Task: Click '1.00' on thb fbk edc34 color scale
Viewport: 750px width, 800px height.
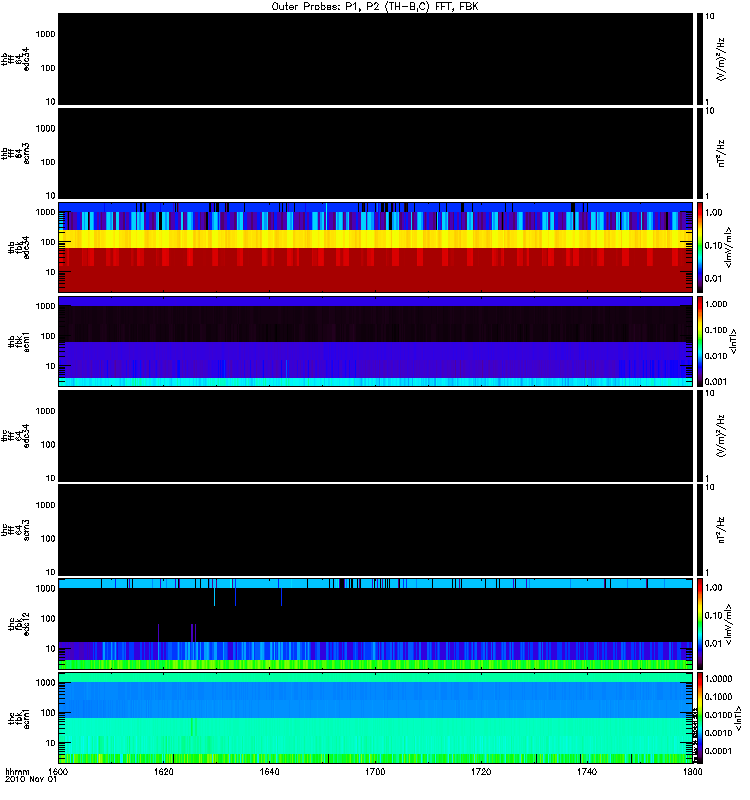Action: pos(714,213)
